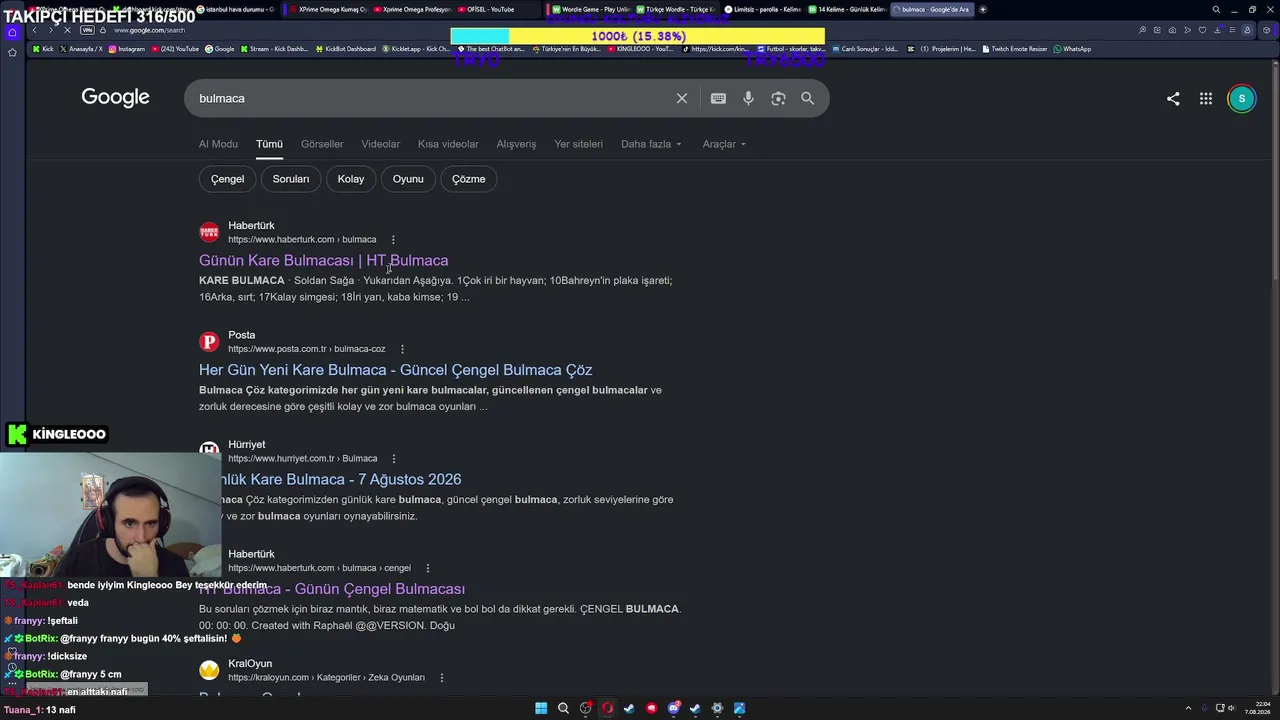Open the Twitch Emote Resizer bookmark
Image resolution: width=1280 pixels, height=720 pixels.
point(1015,49)
